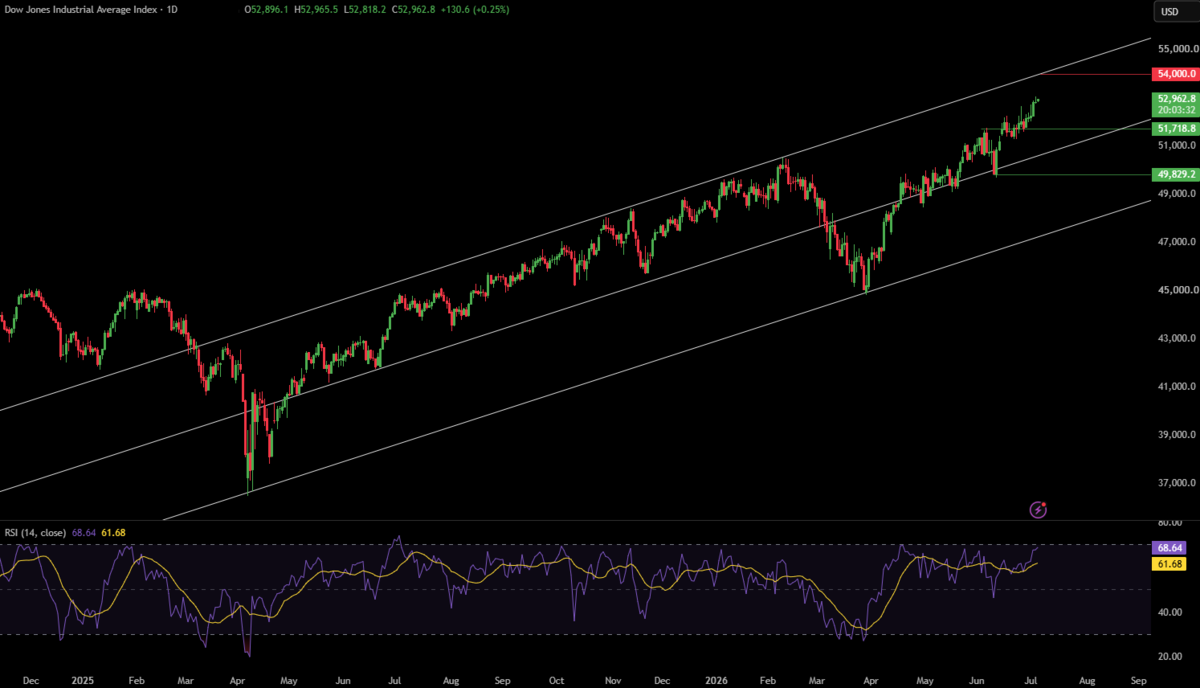Image resolution: width=1200 pixels, height=688 pixels.
Task: Click the 2026 year label on time axis
Action: [x=715, y=679]
